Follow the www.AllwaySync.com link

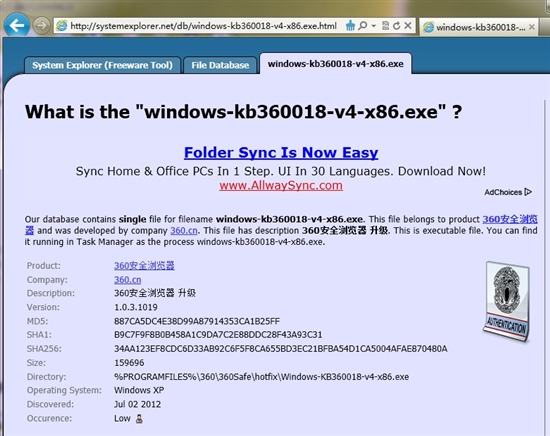281,185
